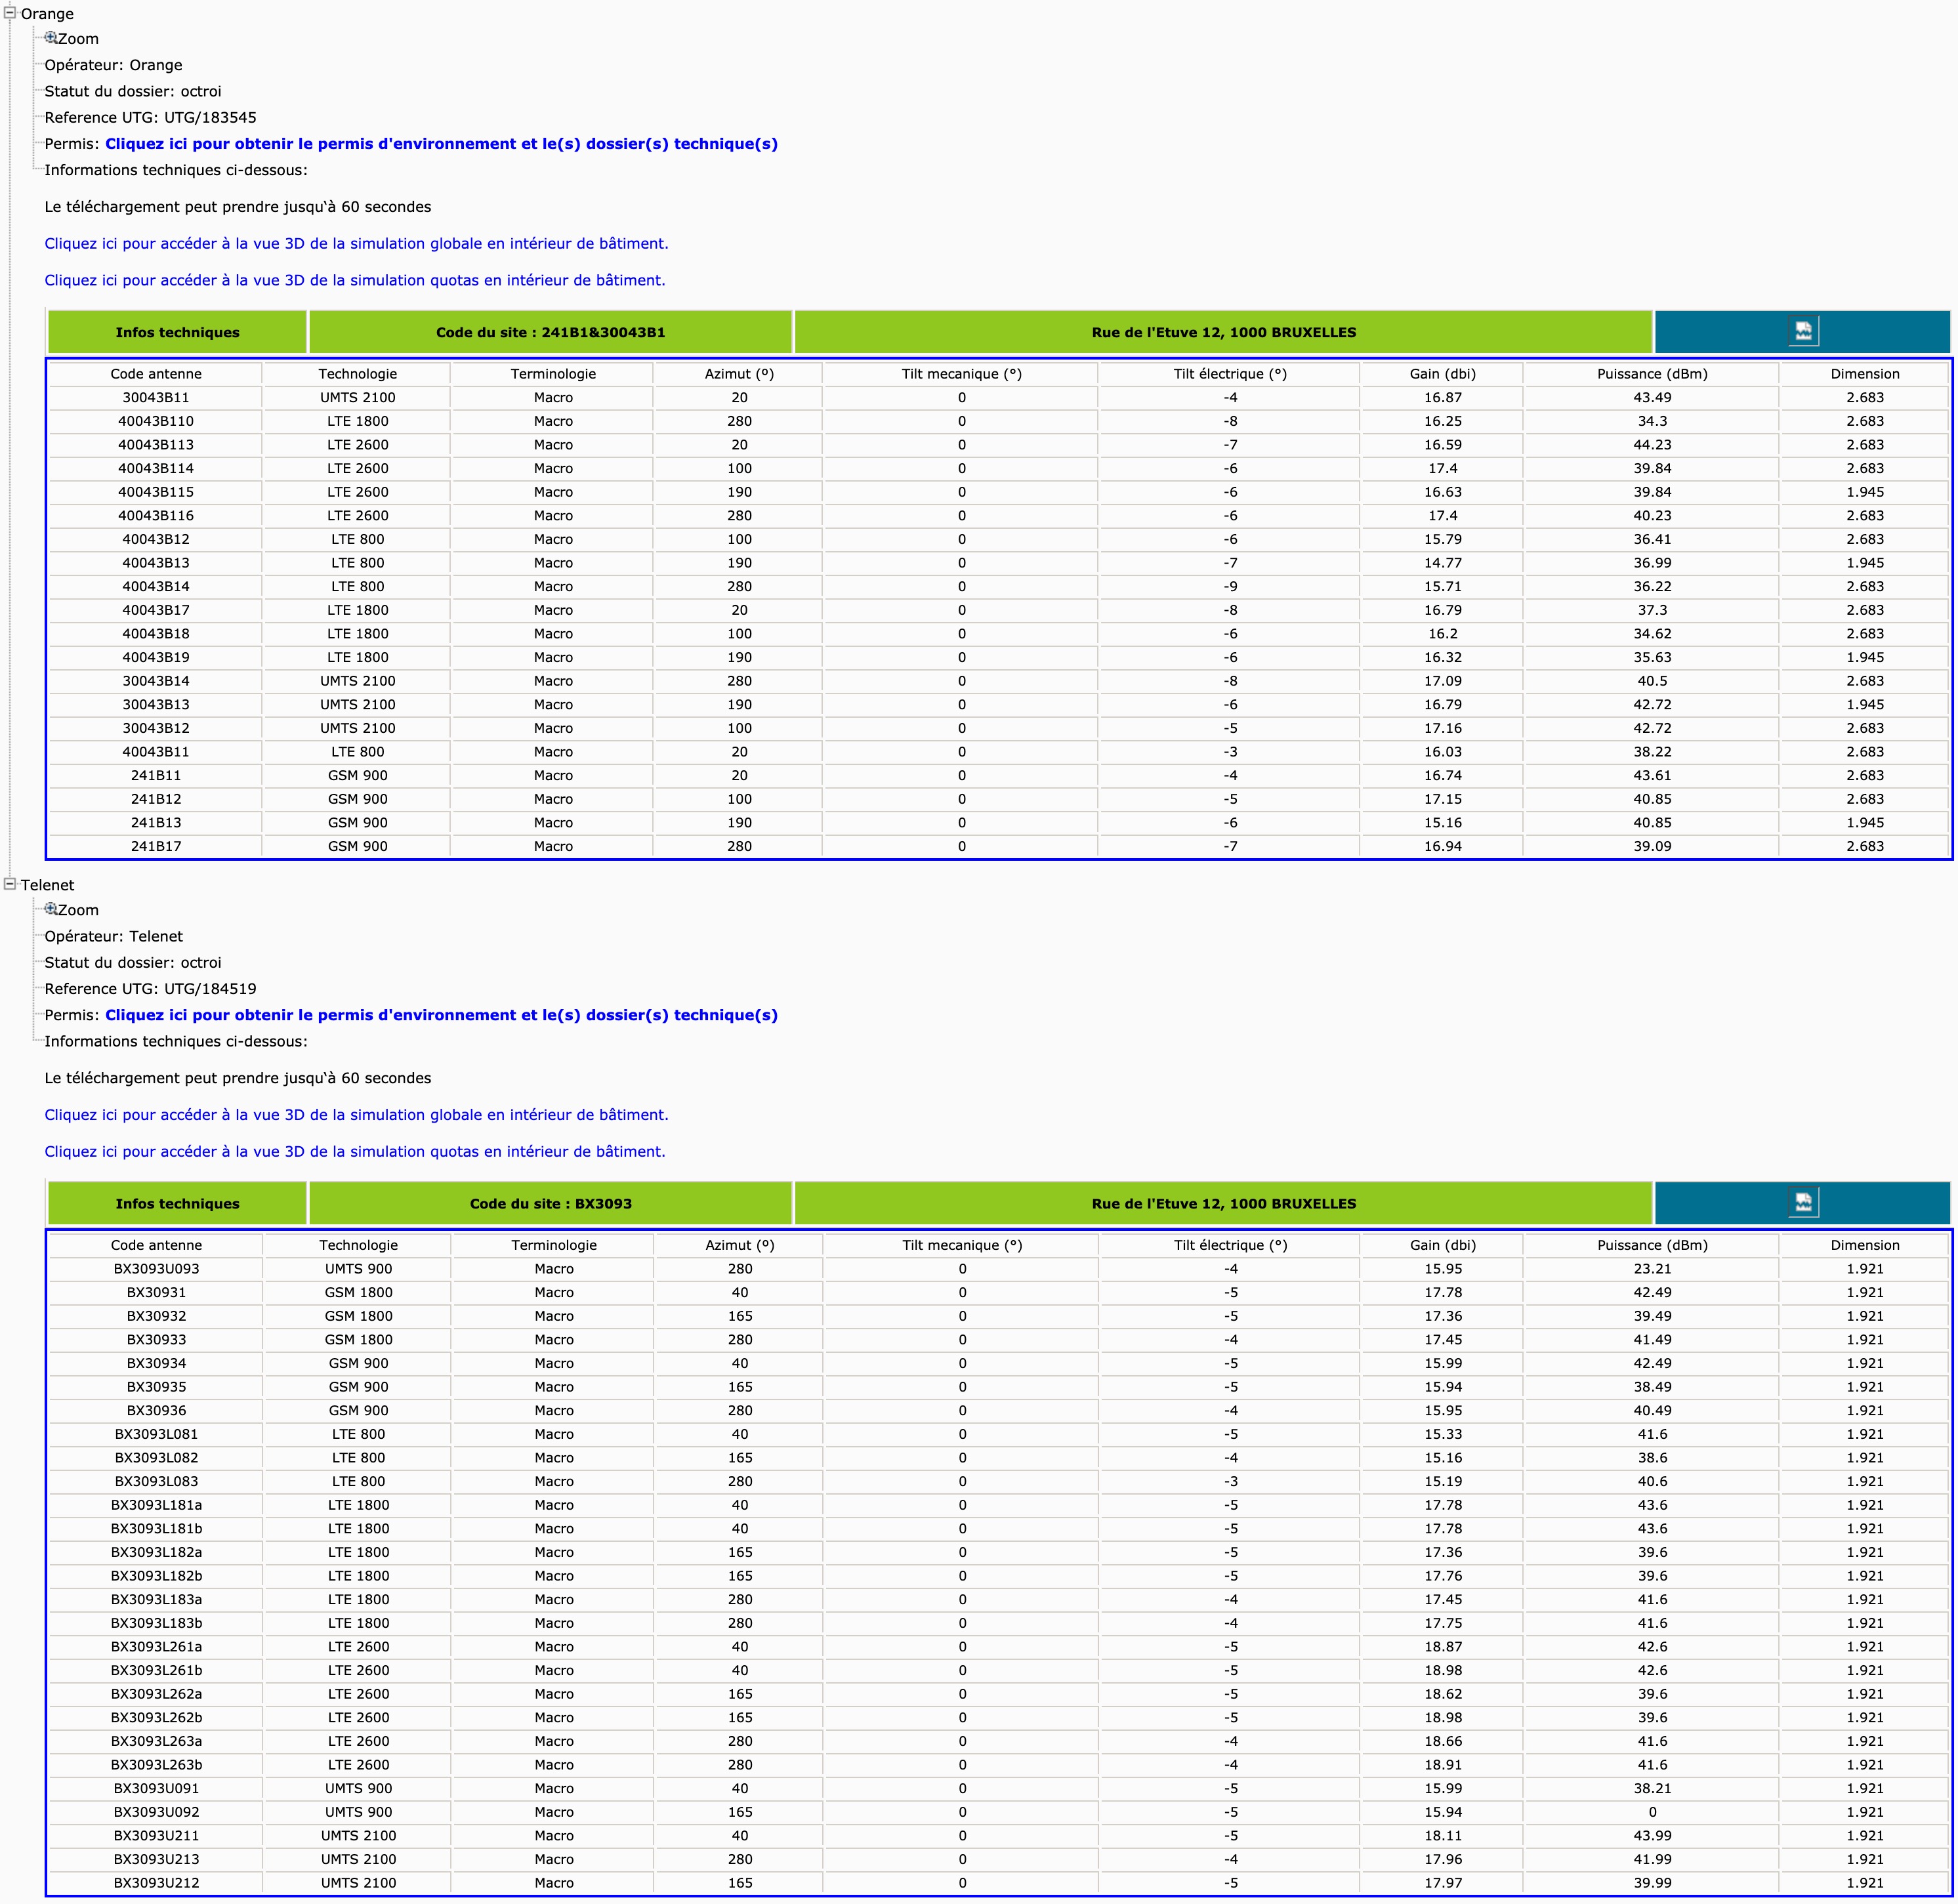Click the Zoom magnifier icon under Orange
The image size is (1958, 1904).
pyautogui.click(x=51, y=38)
